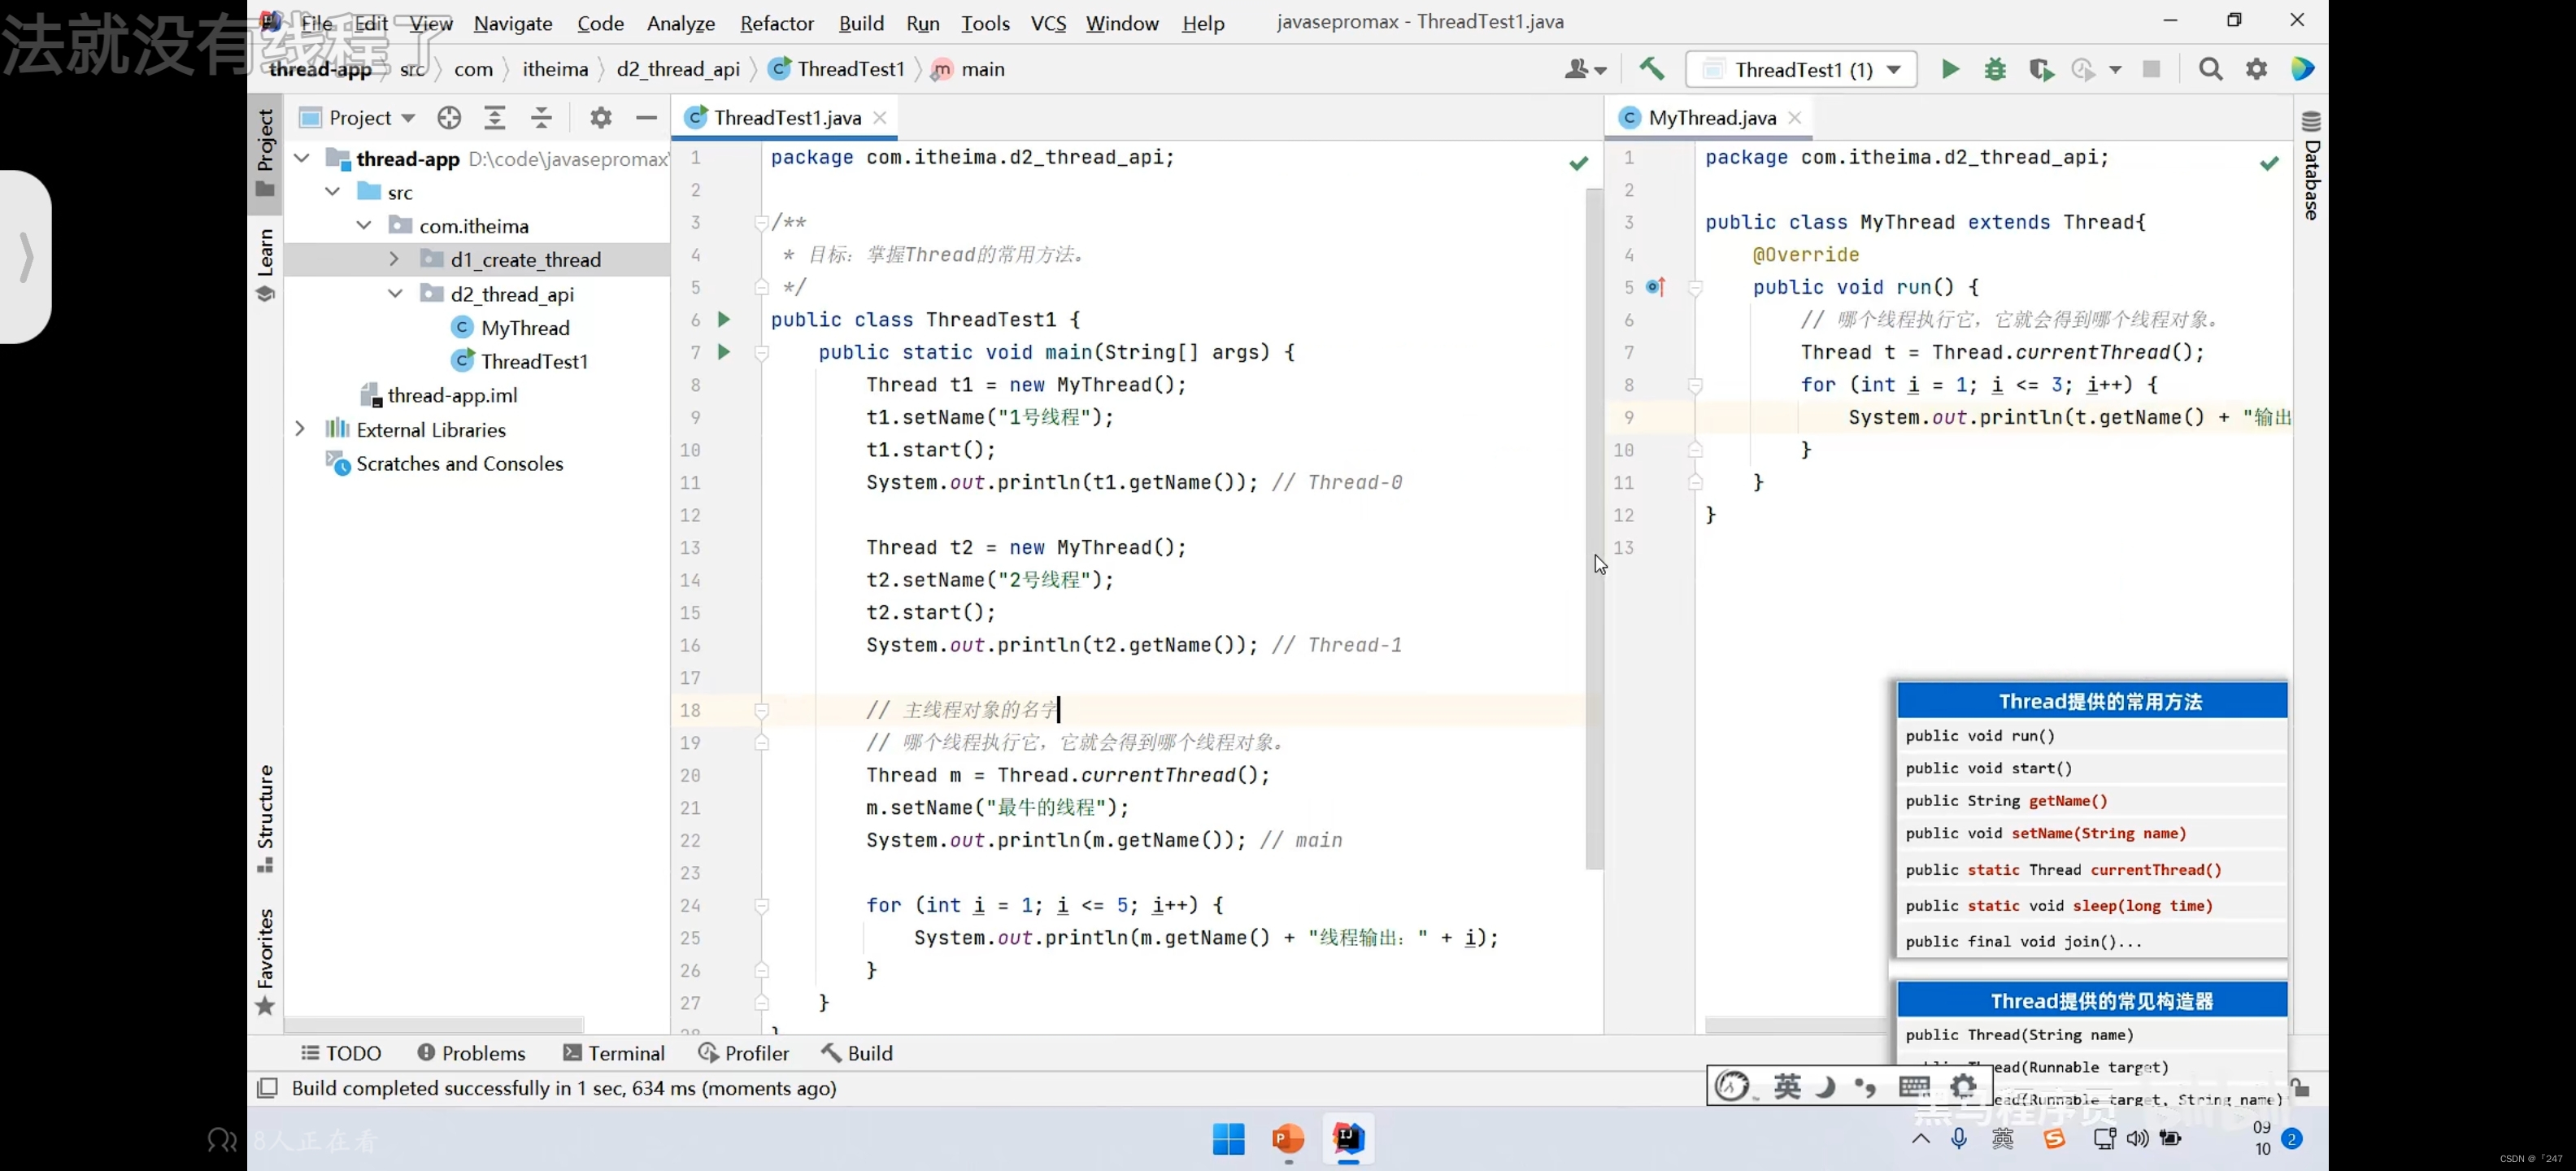
Task: Click the Build project hammer icon
Action: [1651, 69]
